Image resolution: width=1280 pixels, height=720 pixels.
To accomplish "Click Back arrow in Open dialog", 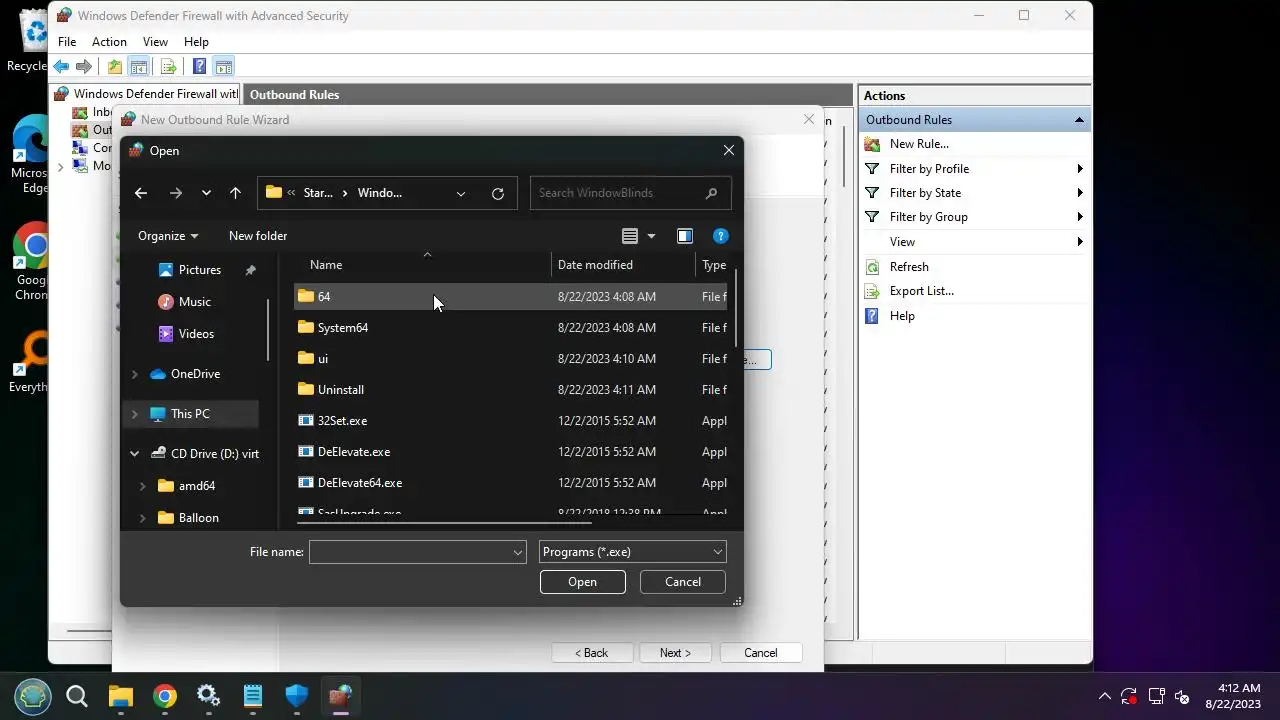I will click(141, 193).
